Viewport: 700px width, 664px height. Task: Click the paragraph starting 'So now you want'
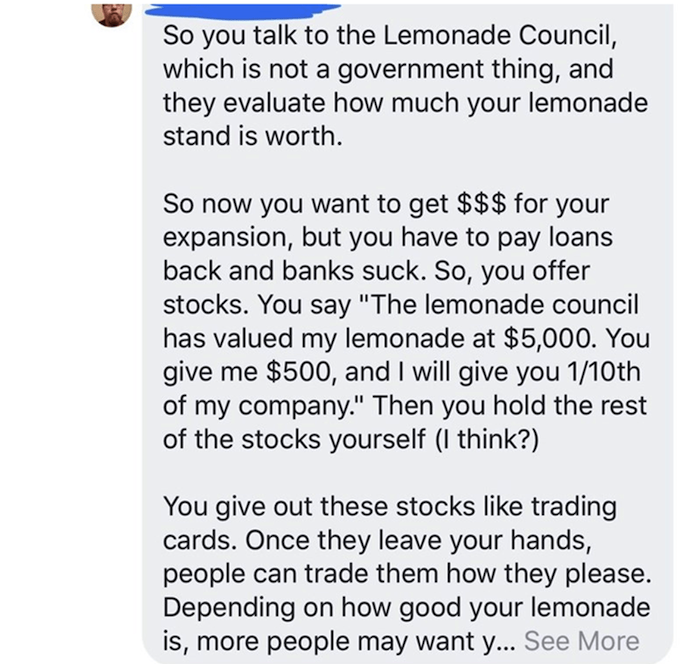pyautogui.click(x=406, y=321)
